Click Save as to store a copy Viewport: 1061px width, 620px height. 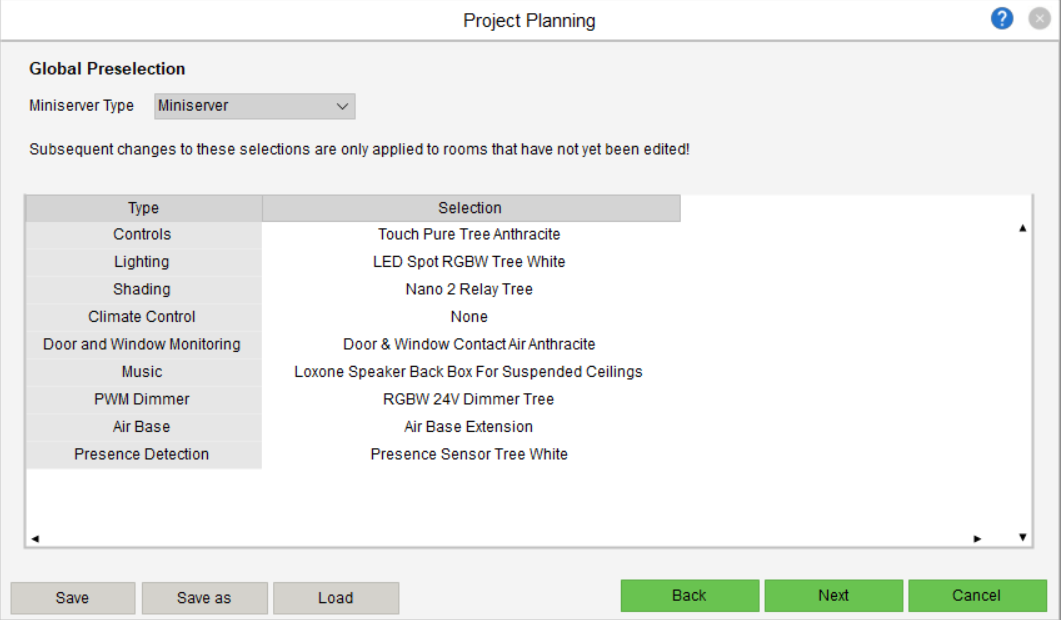pos(204,598)
